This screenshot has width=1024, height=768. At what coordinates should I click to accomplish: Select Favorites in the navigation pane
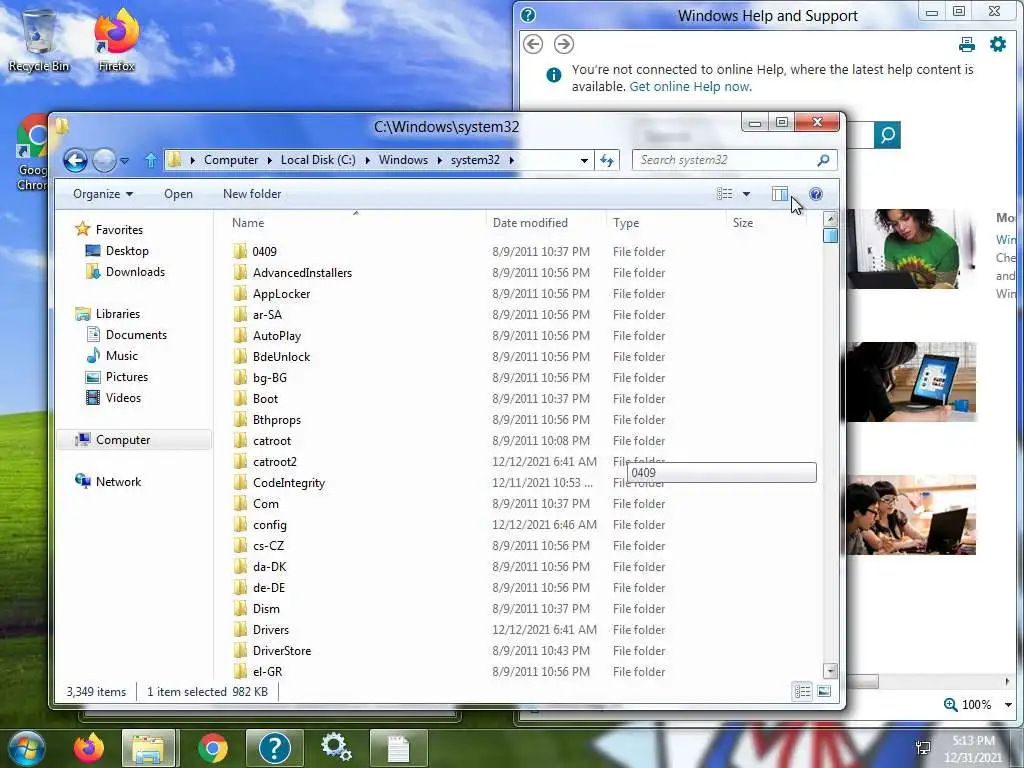click(119, 230)
